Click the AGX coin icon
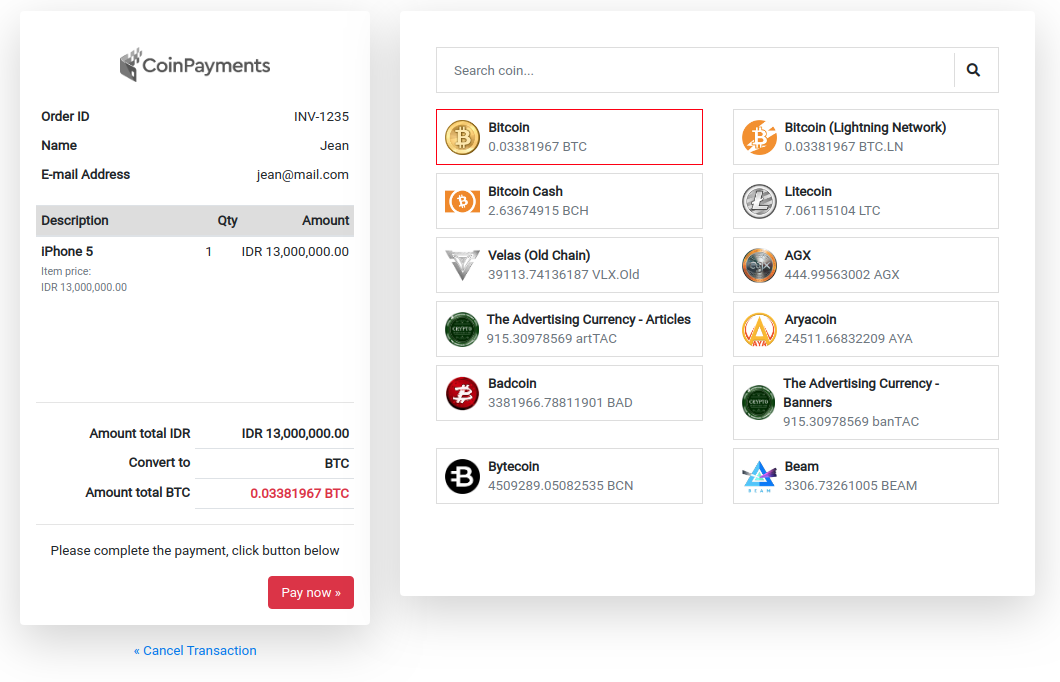The width and height of the screenshot is (1060, 682). pyautogui.click(x=759, y=265)
